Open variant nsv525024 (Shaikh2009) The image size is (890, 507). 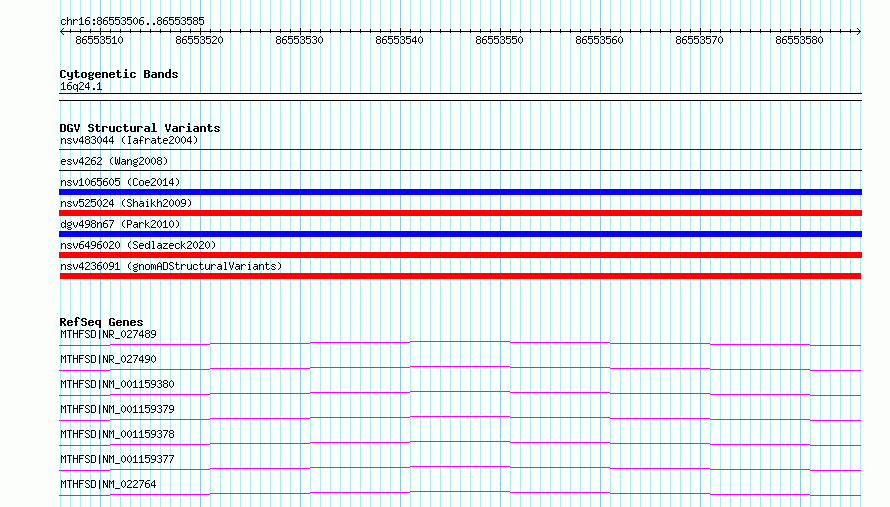pos(126,203)
